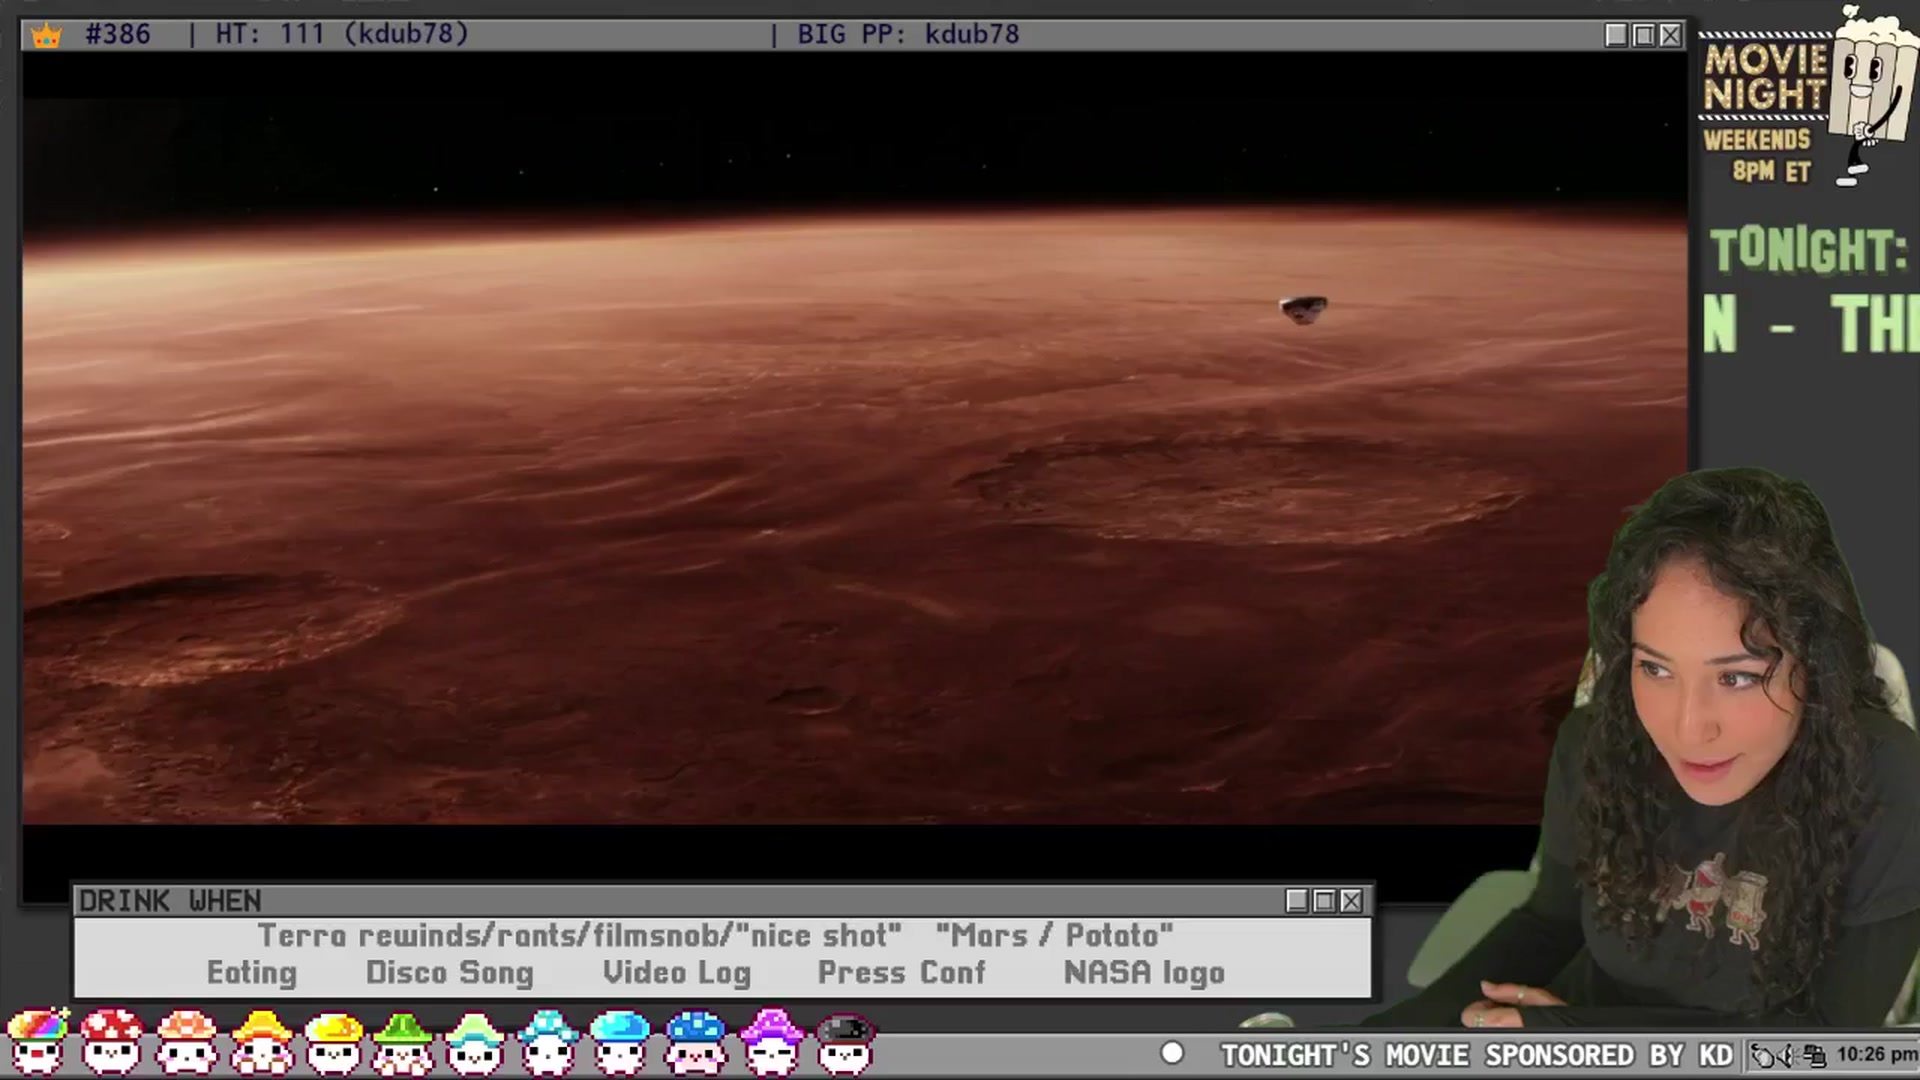This screenshot has height=1080, width=1920.
Task: Click the NASA logo drink rule
Action: (1144, 973)
